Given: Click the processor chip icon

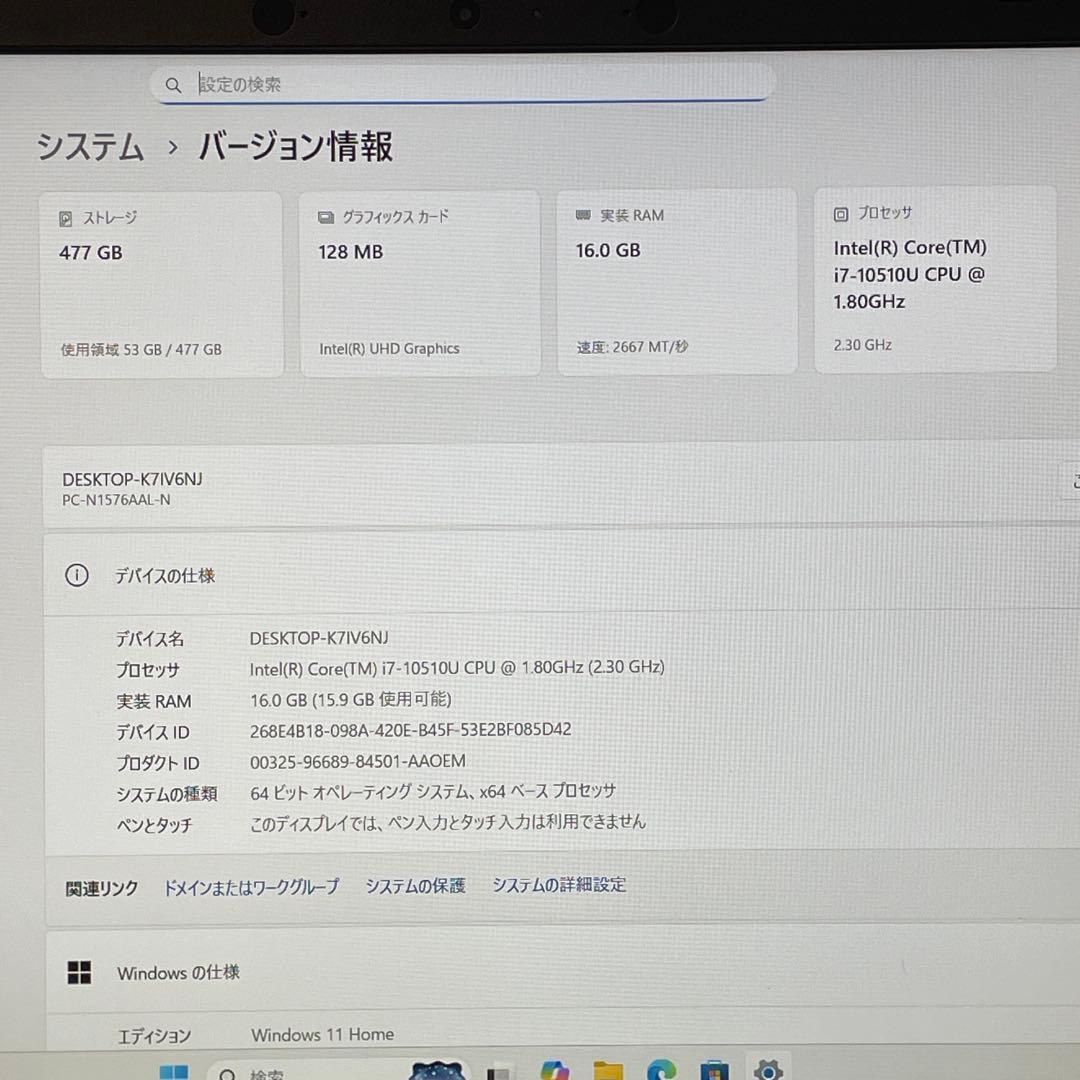Looking at the screenshot, I should click(x=841, y=214).
